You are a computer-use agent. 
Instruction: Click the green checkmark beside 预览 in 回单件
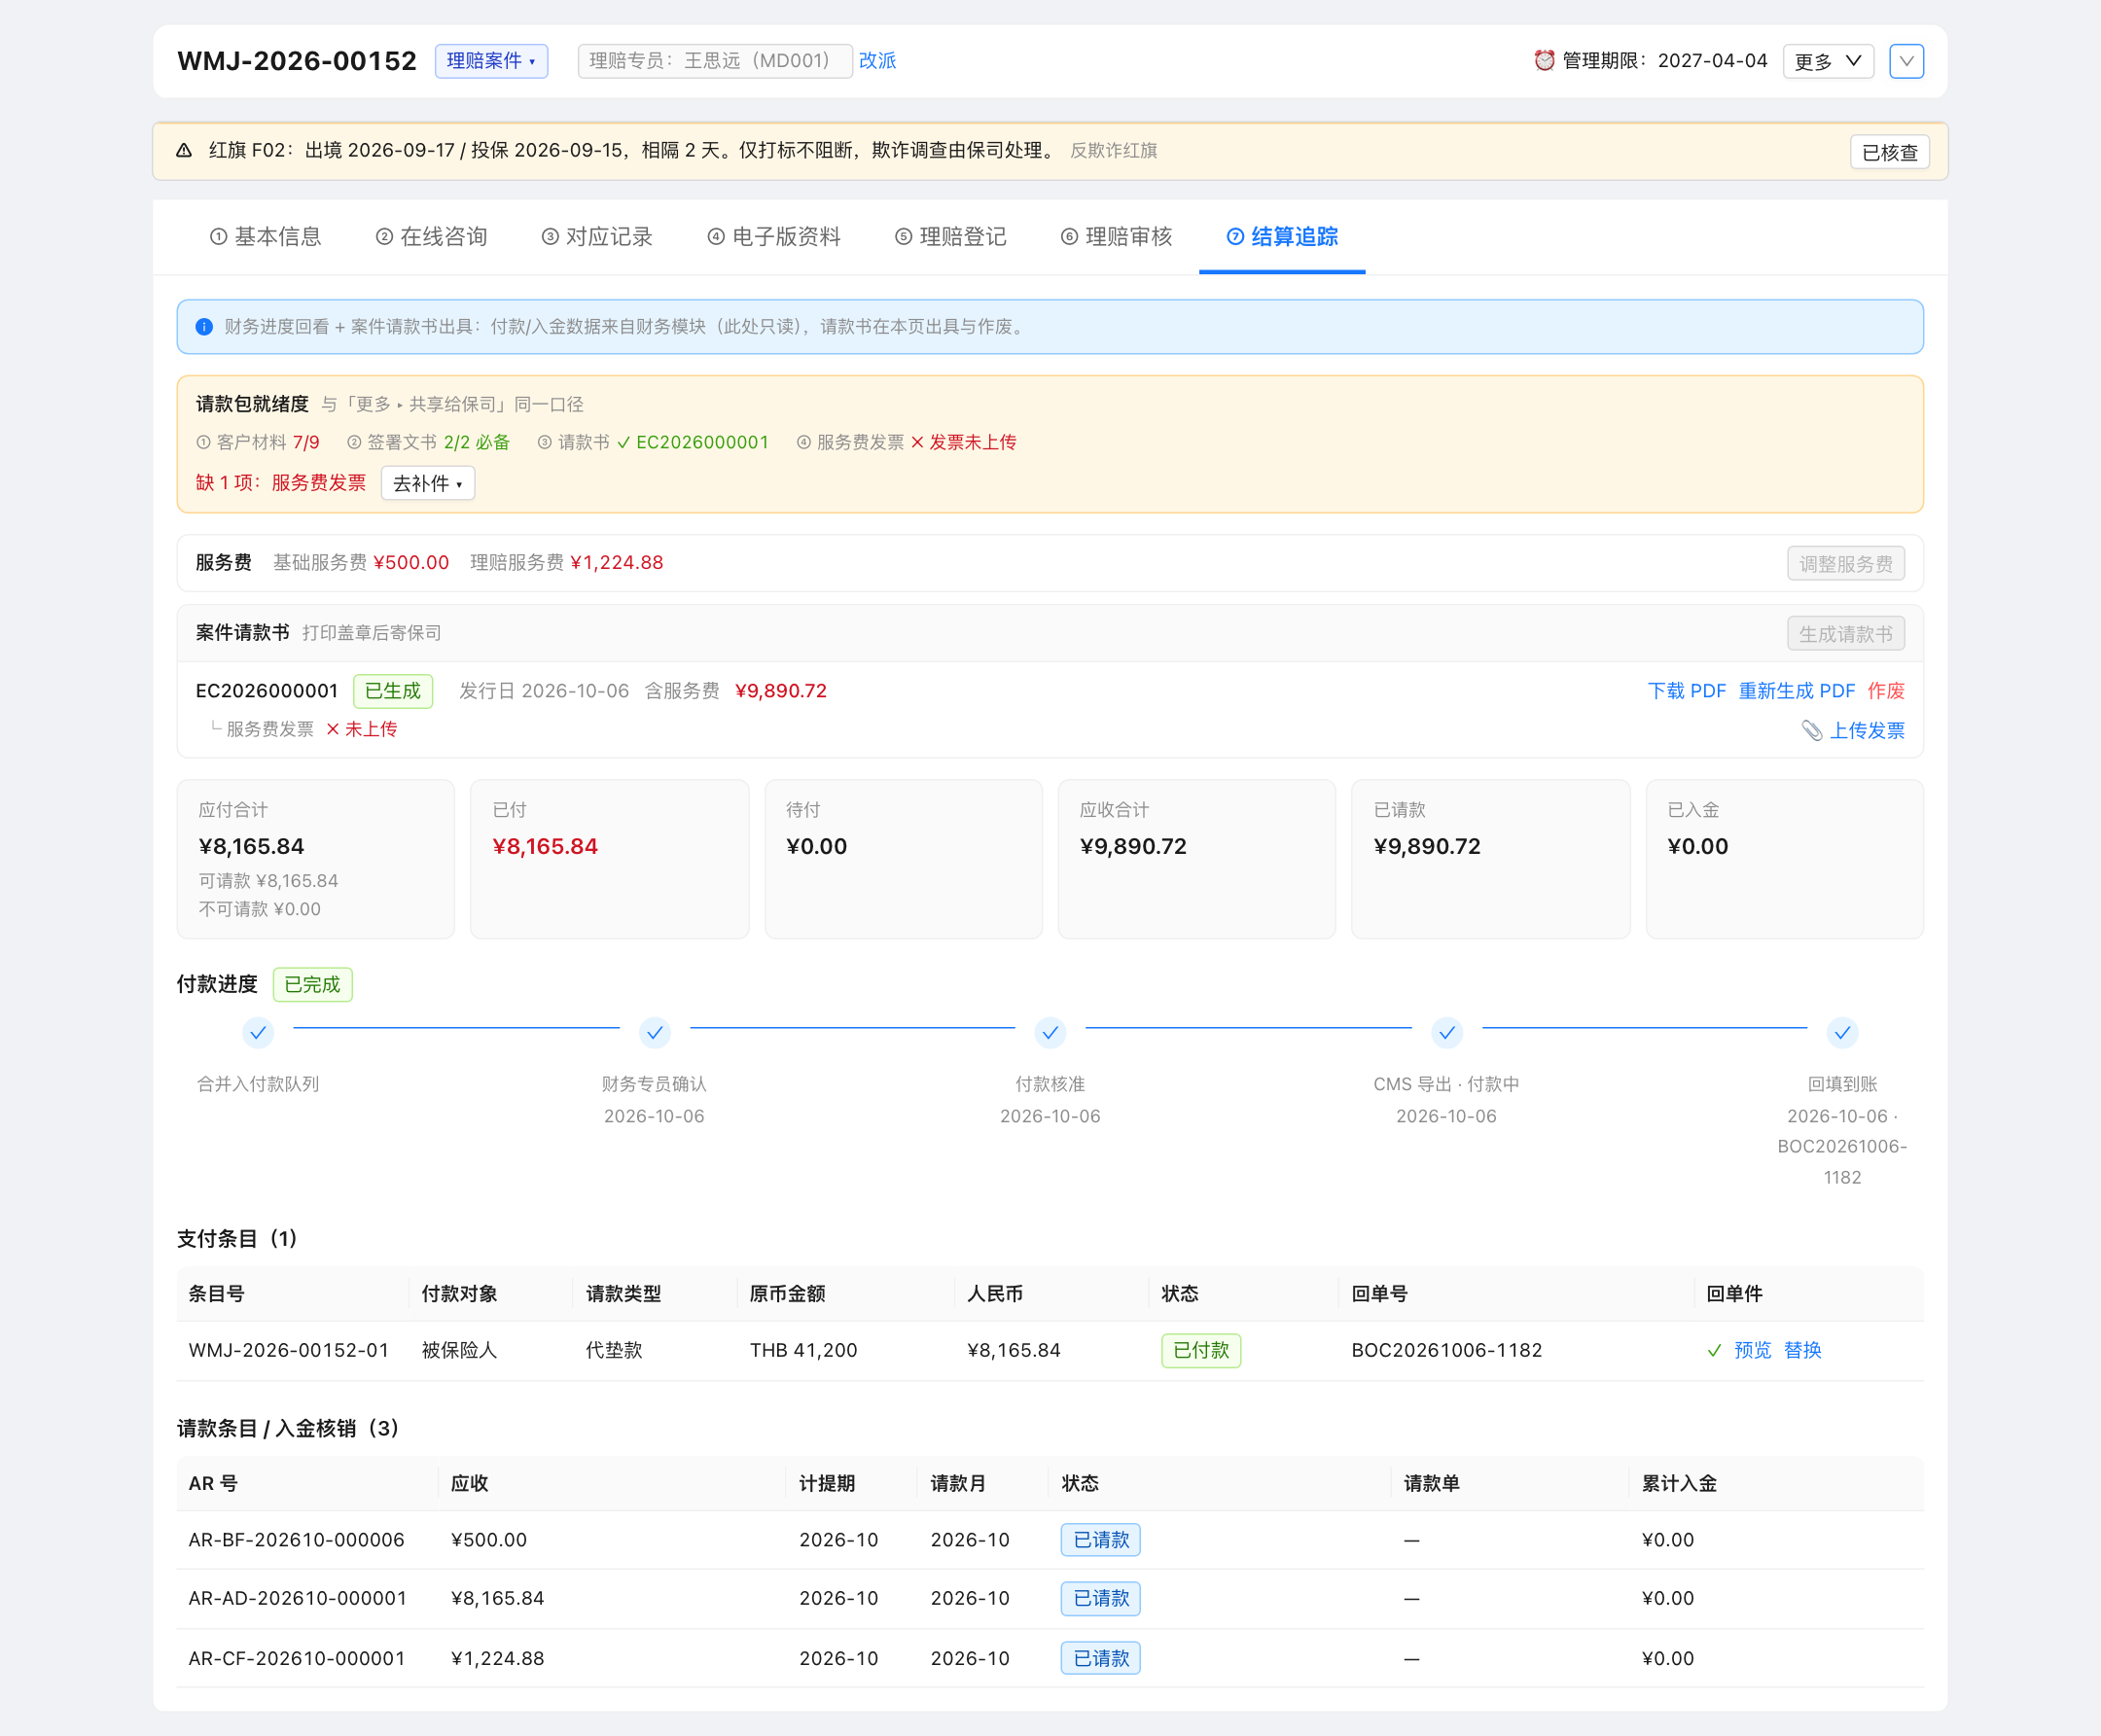1714,1351
